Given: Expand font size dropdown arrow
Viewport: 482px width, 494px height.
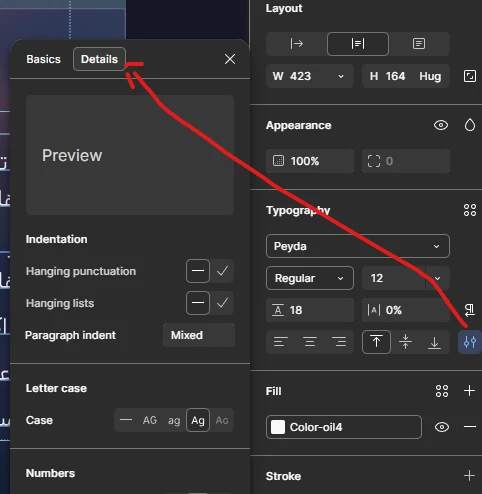Looking at the screenshot, I should pyautogui.click(x=437, y=278).
